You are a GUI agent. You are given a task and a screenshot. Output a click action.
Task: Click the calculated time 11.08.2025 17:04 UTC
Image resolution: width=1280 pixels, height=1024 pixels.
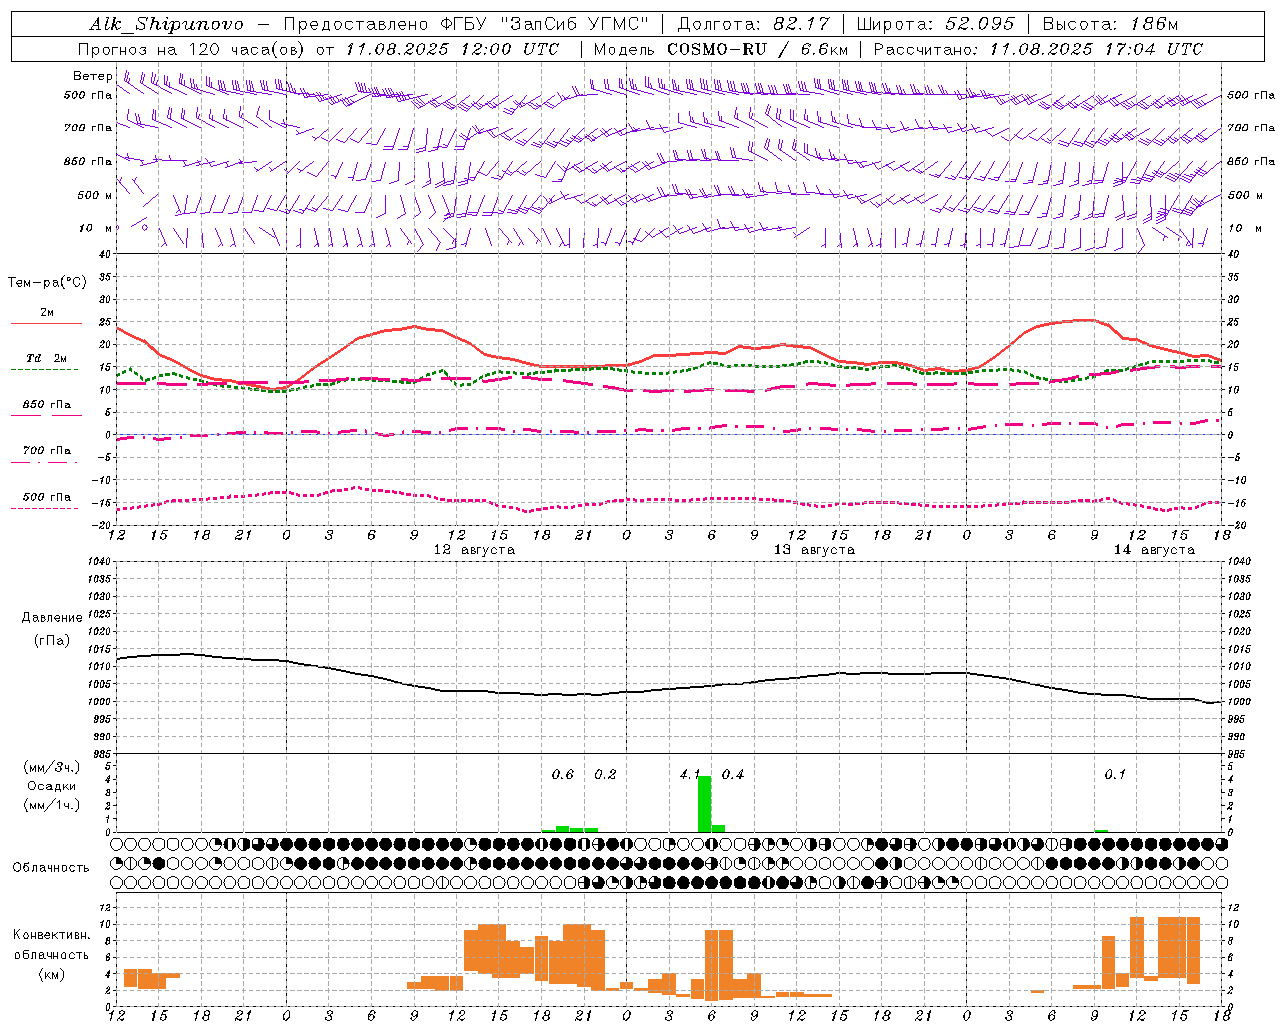(x=1096, y=49)
